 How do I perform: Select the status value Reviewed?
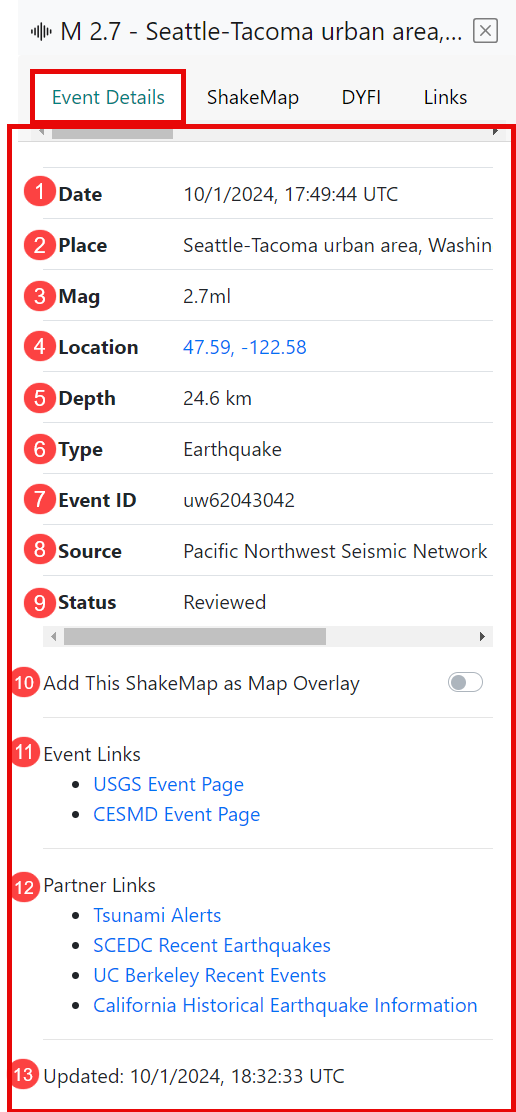coord(225,603)
